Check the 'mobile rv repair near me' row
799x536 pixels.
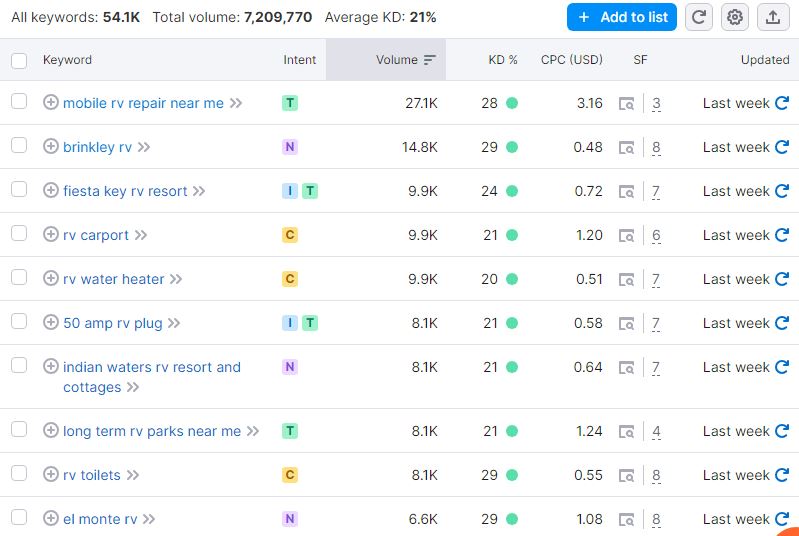coord(19,101)
